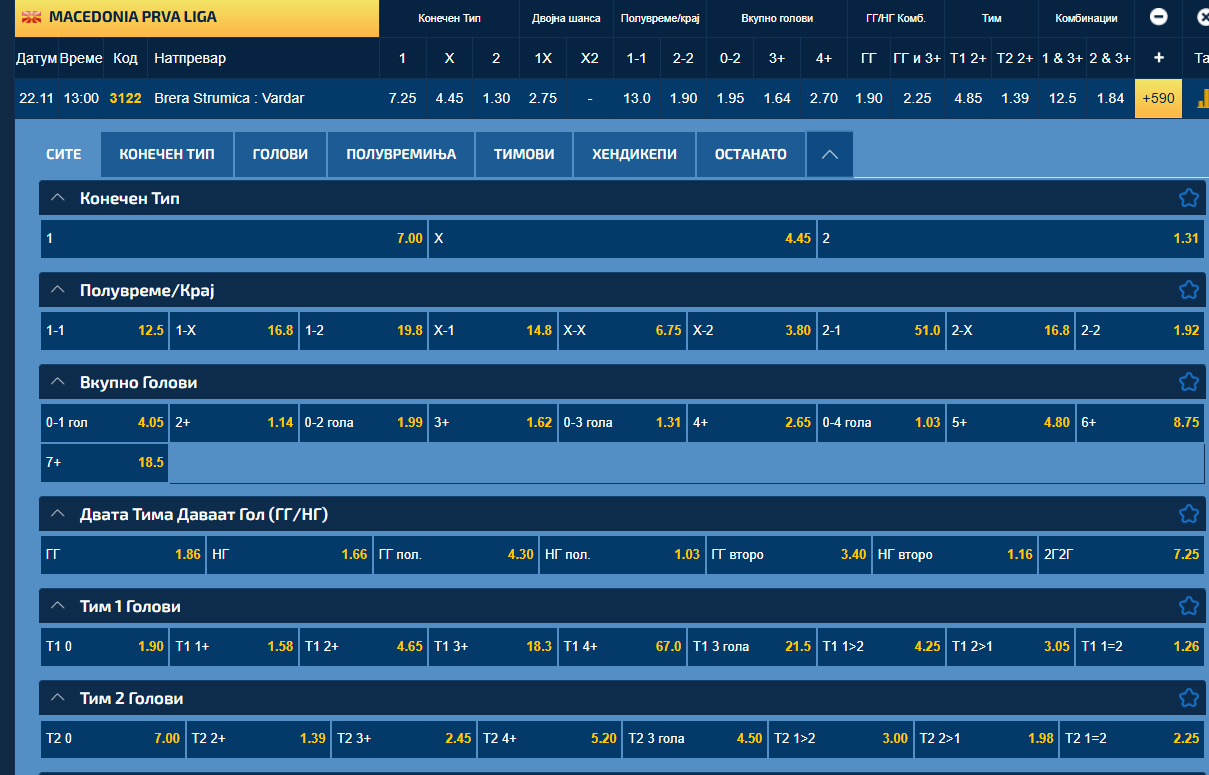The height and width of the screenshot is (775, 1209).
Task: Click the minus circle icon in header
Action: point(1158,17)
